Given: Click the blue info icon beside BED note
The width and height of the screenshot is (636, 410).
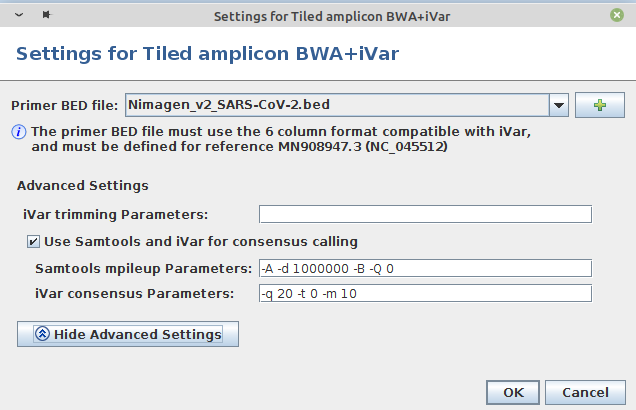Looking at the screenshot, I should click(18, 131).
